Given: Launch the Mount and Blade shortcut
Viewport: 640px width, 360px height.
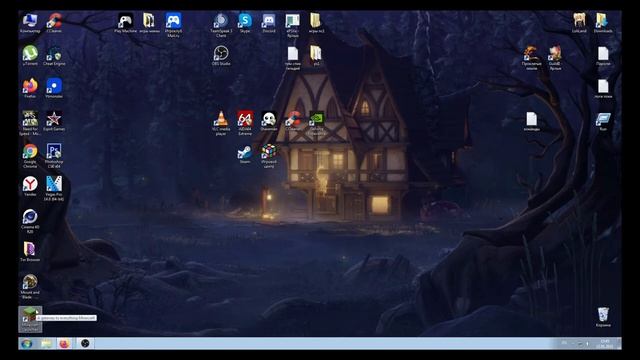Looking at the screenshot, I should [30, 286].
